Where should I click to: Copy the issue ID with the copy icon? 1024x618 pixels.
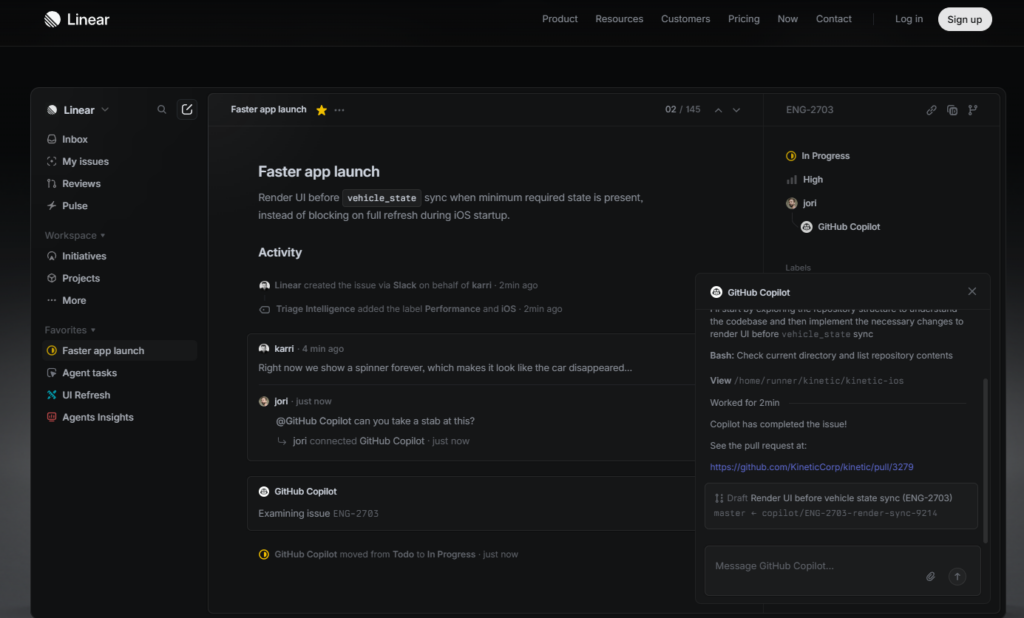[x=952, y=110]
